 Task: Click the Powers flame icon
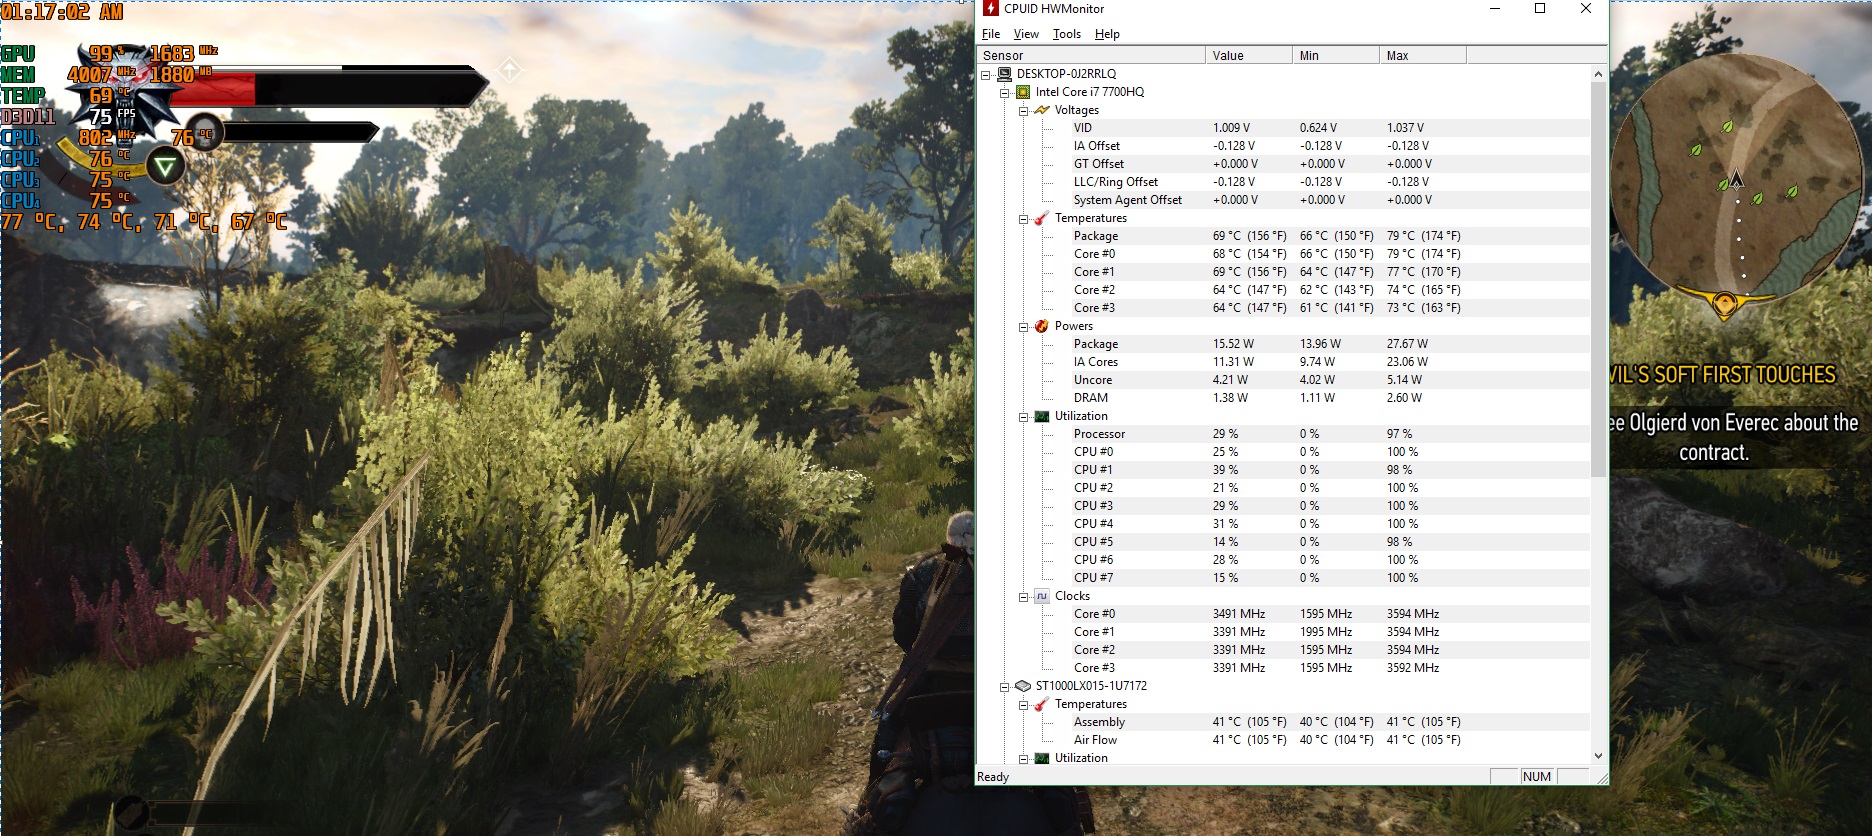(x=1042, y=326)
